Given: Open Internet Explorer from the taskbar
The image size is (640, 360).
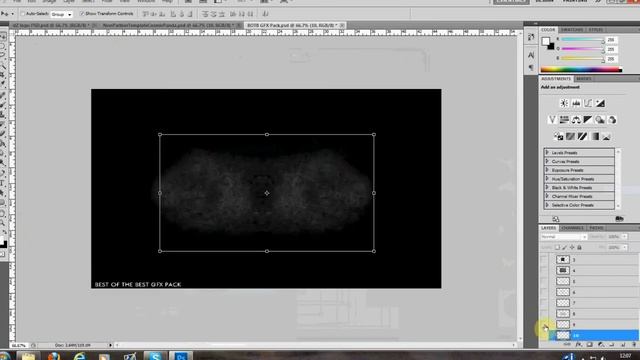Looking at the screenshot, I should (x=79, y=356).
